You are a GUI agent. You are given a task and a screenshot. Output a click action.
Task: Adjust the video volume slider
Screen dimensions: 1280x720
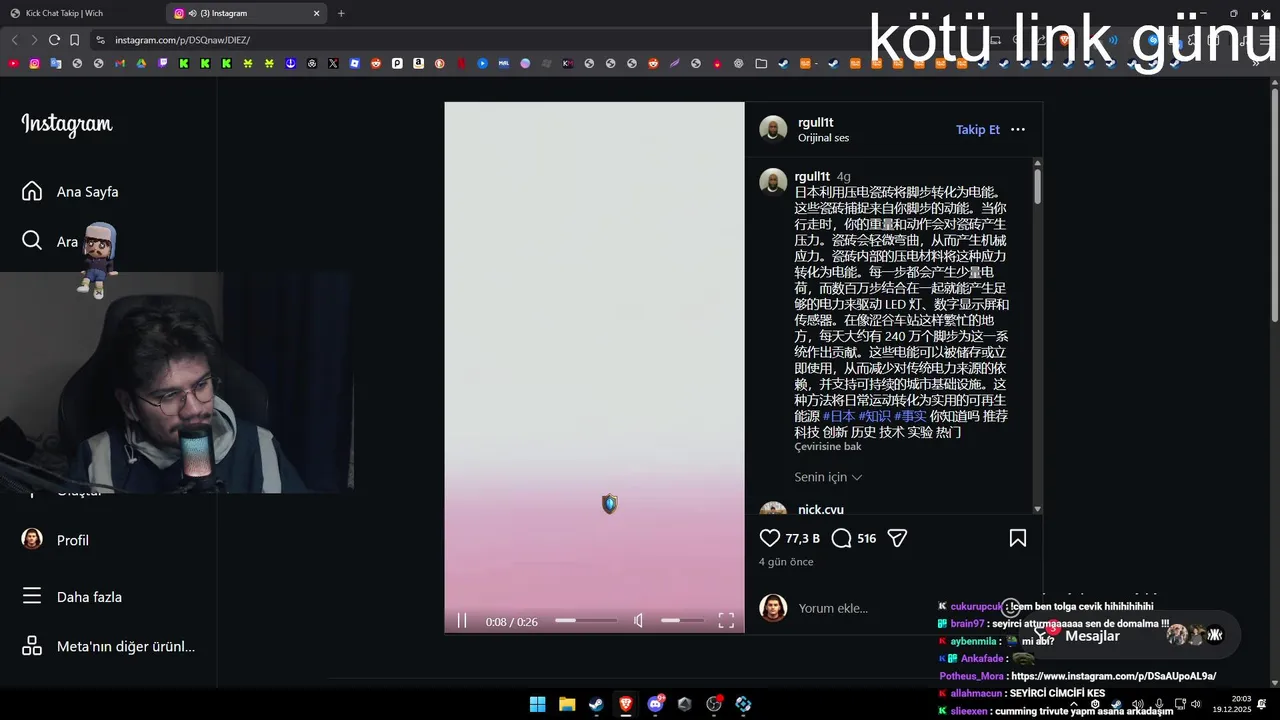pyautogui.click(x=683, y=621)
